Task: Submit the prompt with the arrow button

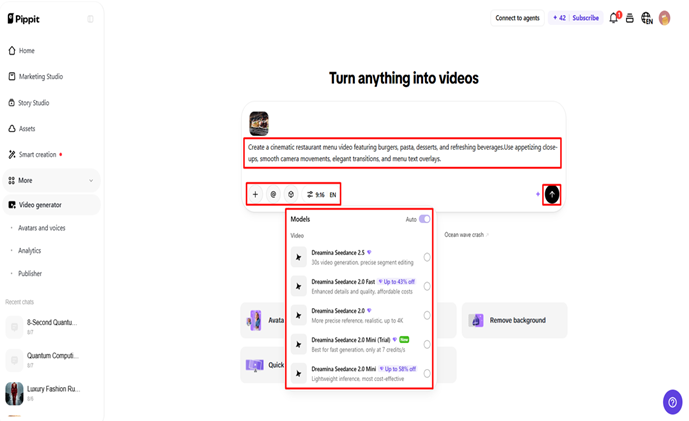Action: [552, 194]
